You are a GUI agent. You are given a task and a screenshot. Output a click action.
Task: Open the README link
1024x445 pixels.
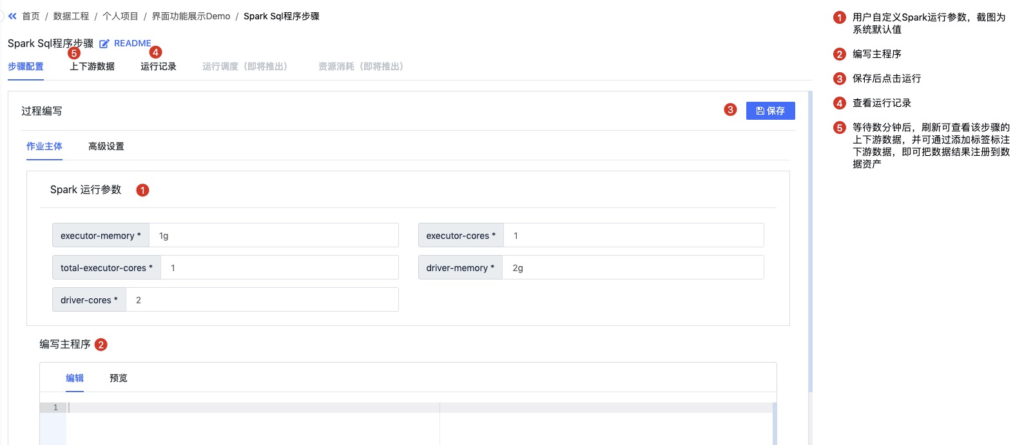pos(133,43)
